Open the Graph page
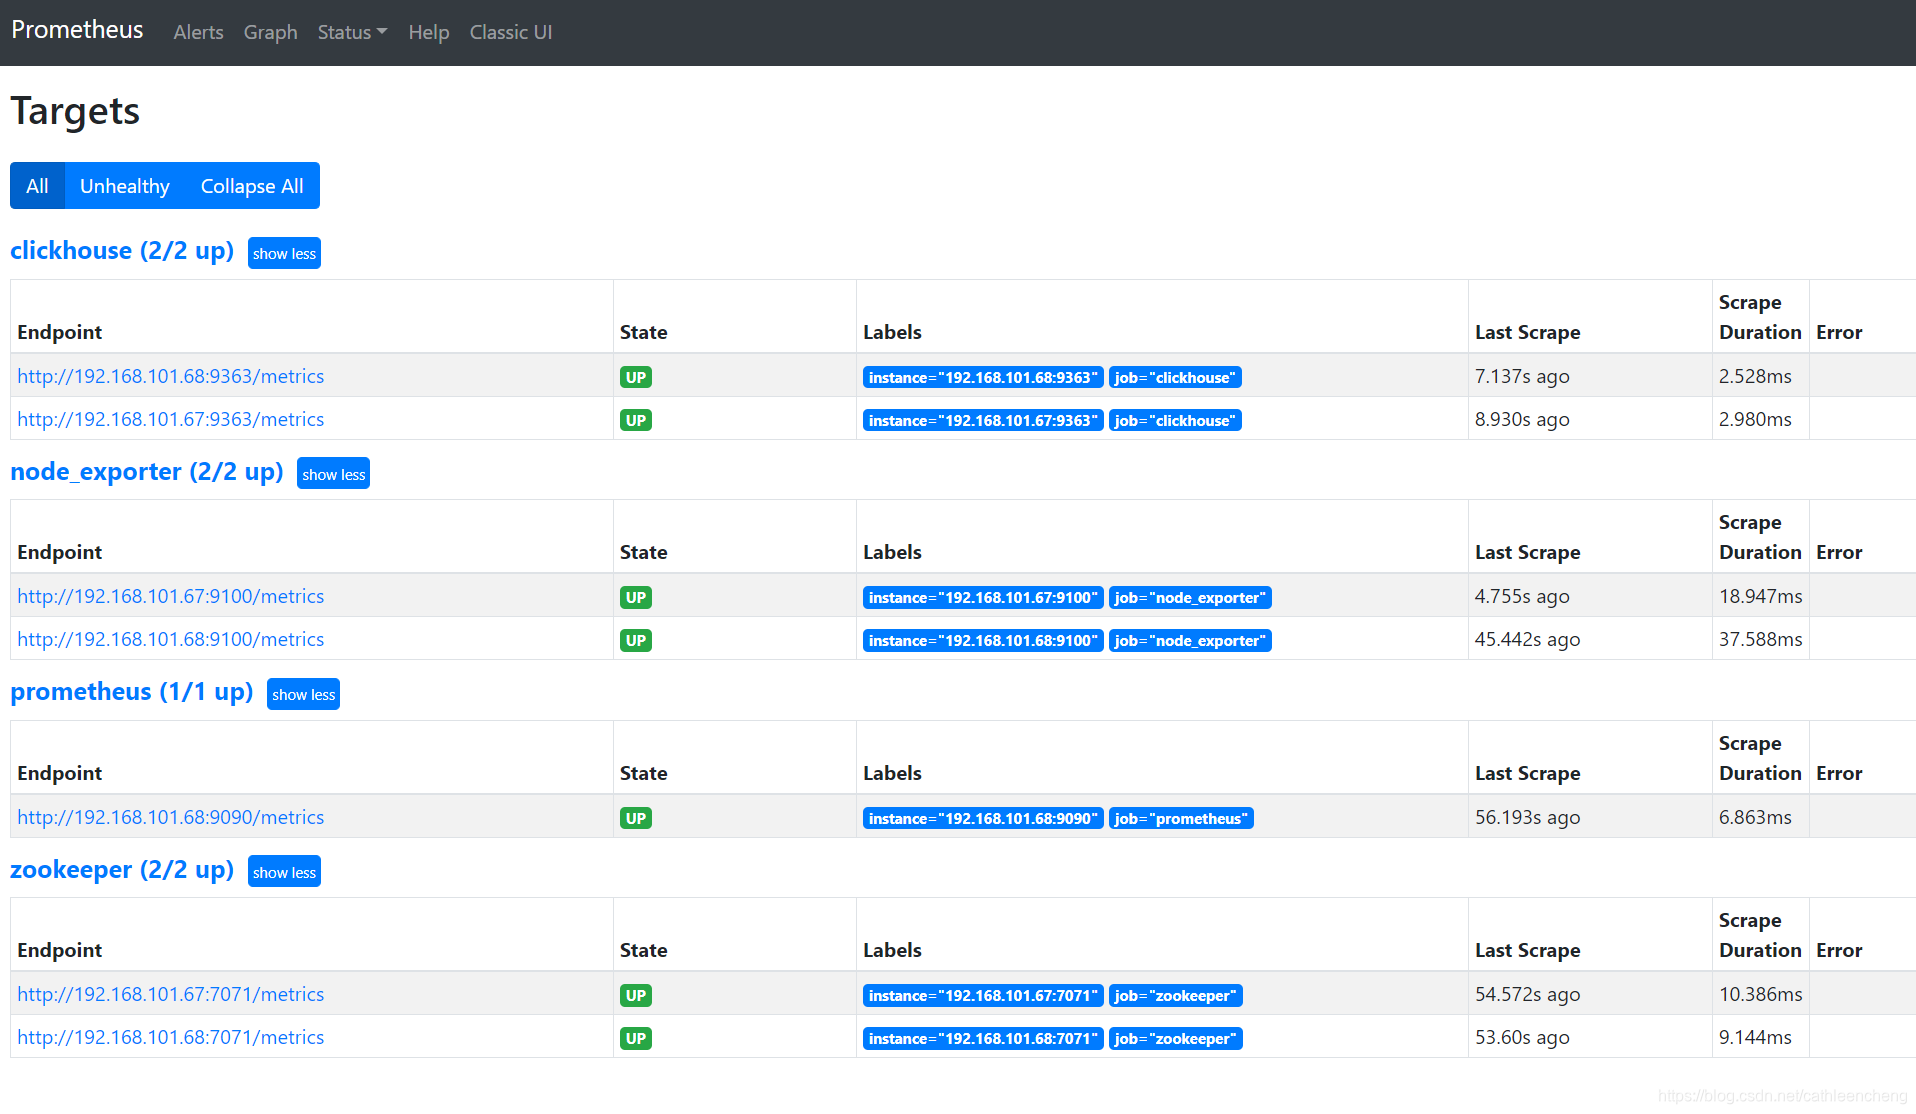Image resolution: width=1916 pixels, height=1114 pixels. (x=270, y=32)
